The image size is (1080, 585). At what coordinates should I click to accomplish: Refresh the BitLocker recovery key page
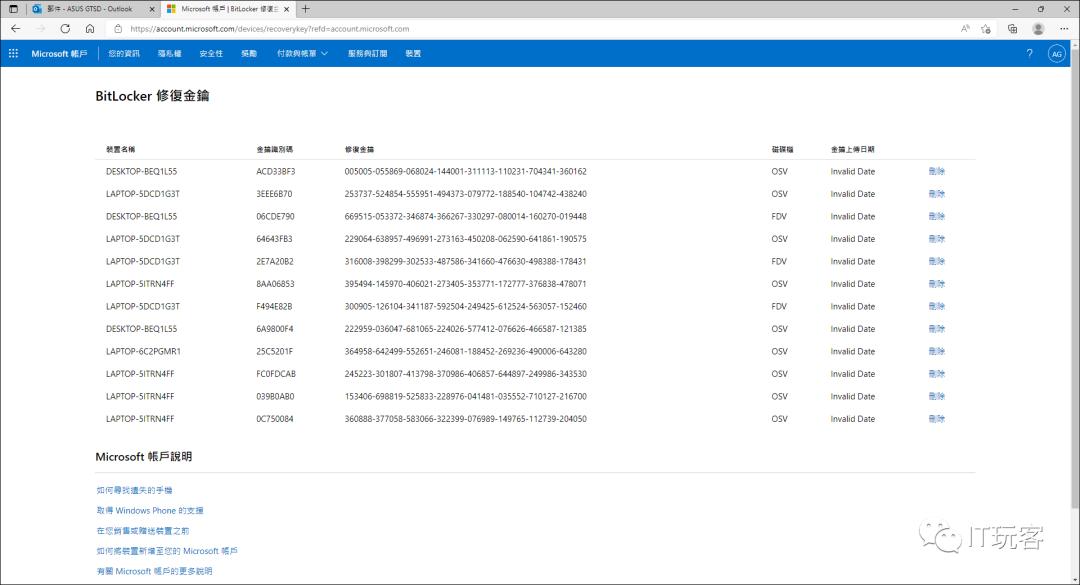(x=63, y=29)
